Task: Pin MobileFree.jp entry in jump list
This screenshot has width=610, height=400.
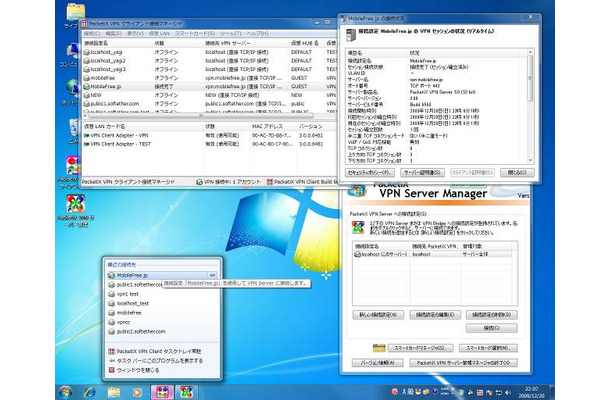Action: pos(212,275)
